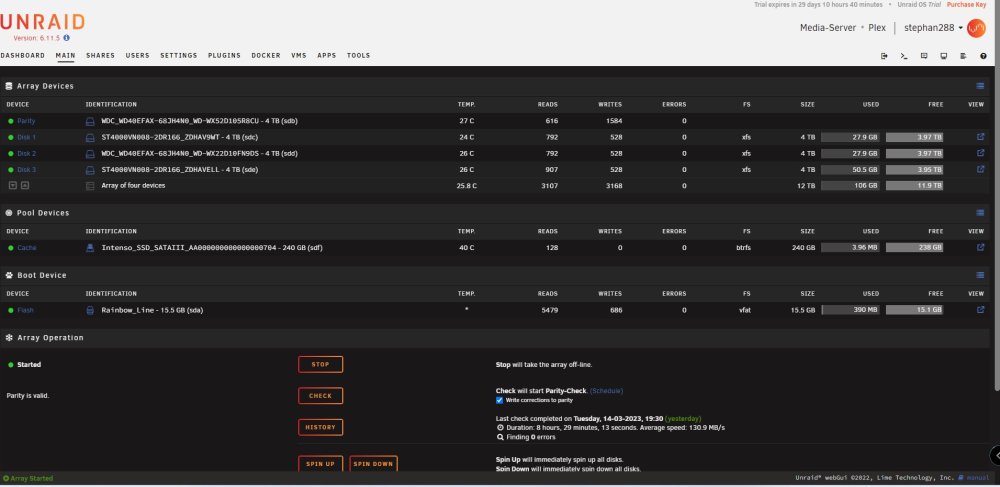Click the Parity drive disk icon
This screenshot has height=487, width=1000.
point(90,121)
